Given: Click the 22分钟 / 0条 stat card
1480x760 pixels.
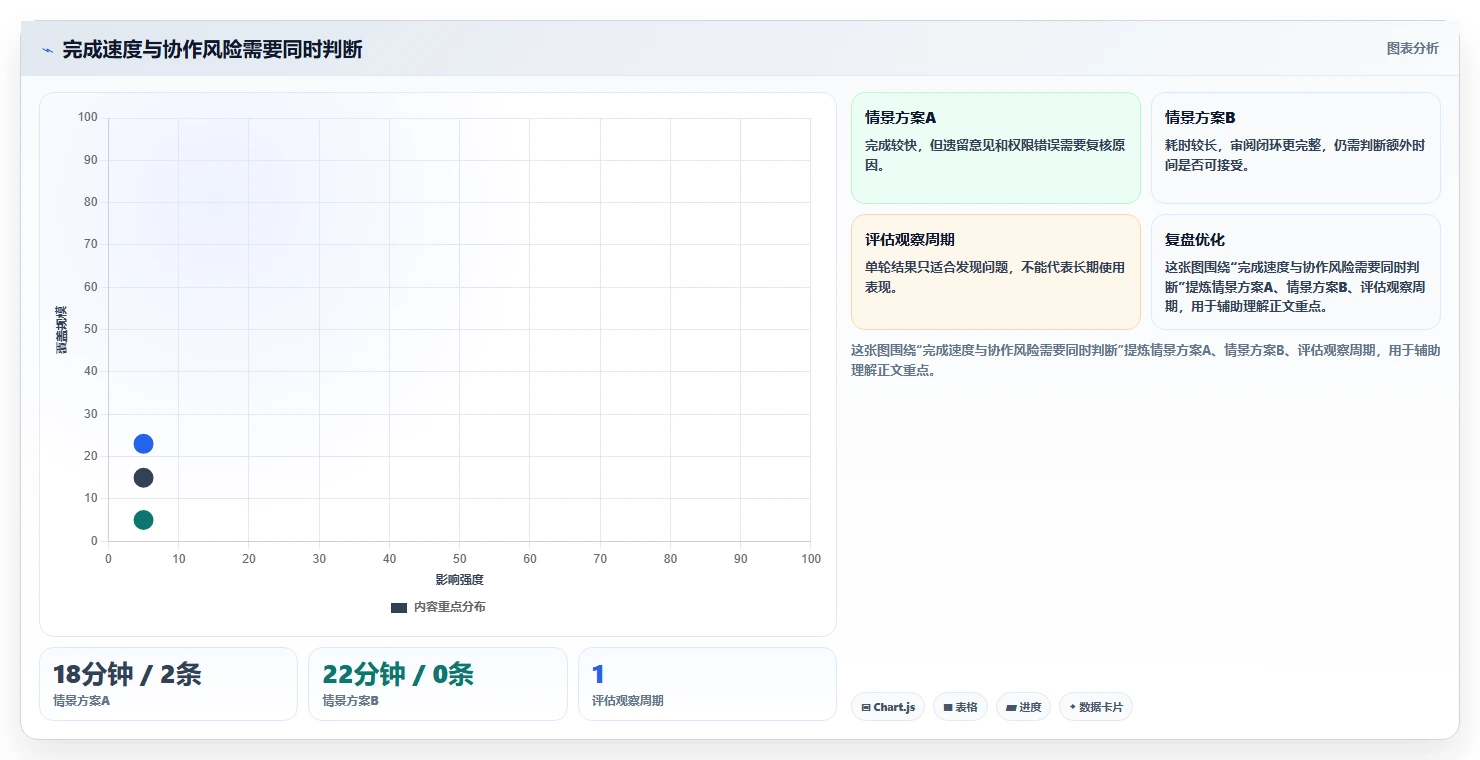Looking at the screenshot, I should tap(437, 684).
